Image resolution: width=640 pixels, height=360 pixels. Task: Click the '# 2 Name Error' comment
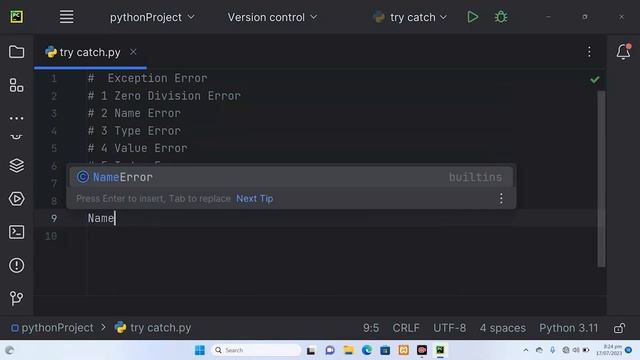134,113
